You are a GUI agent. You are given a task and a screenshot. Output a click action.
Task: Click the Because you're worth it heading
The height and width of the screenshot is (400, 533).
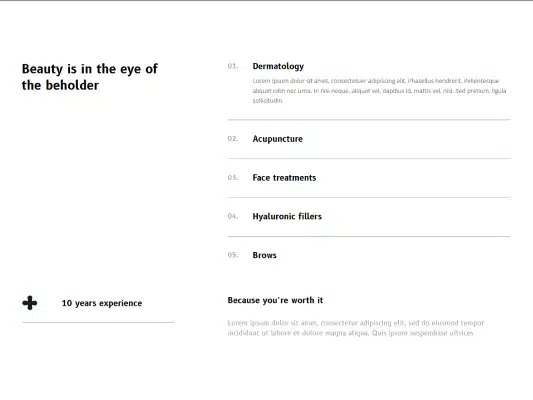[275, 300]
